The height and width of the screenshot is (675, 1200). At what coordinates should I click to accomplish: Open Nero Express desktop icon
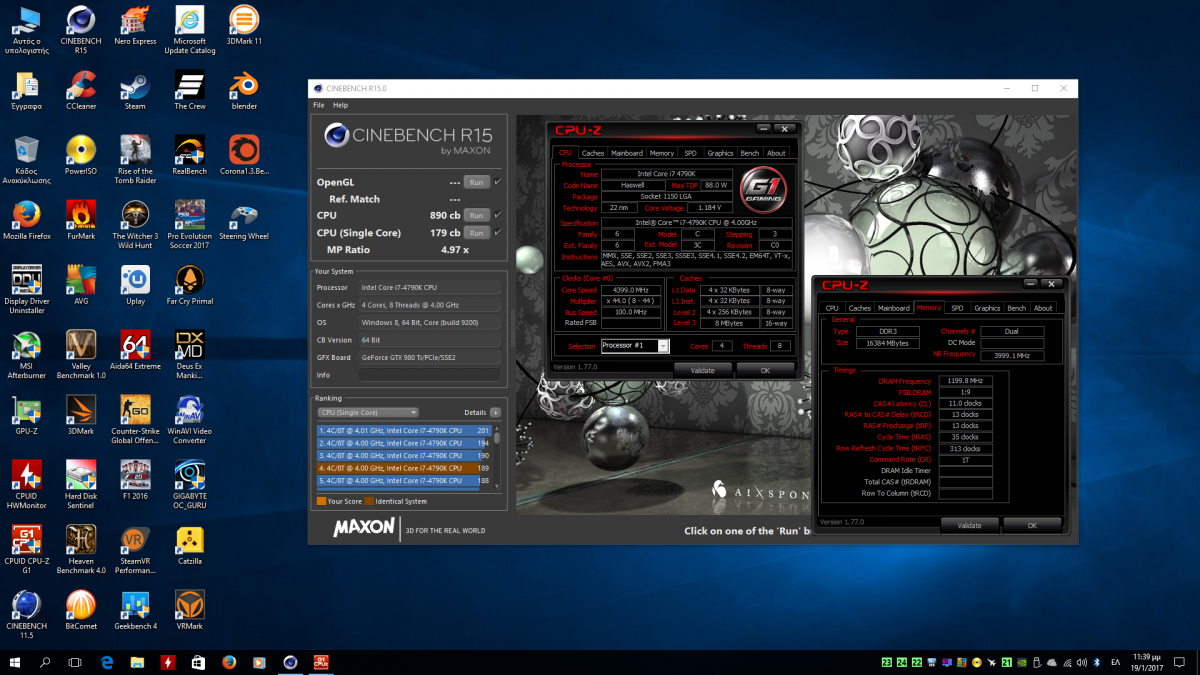click(135, 26)
